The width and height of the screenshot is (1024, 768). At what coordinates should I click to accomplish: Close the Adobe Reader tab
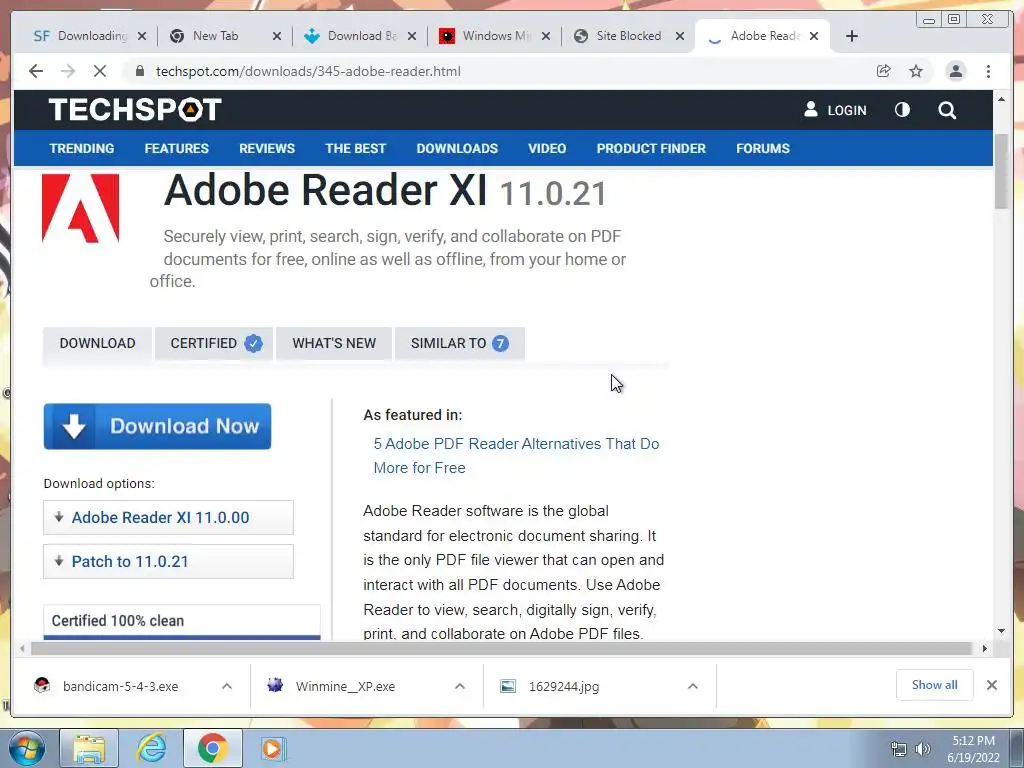point(814,36)
